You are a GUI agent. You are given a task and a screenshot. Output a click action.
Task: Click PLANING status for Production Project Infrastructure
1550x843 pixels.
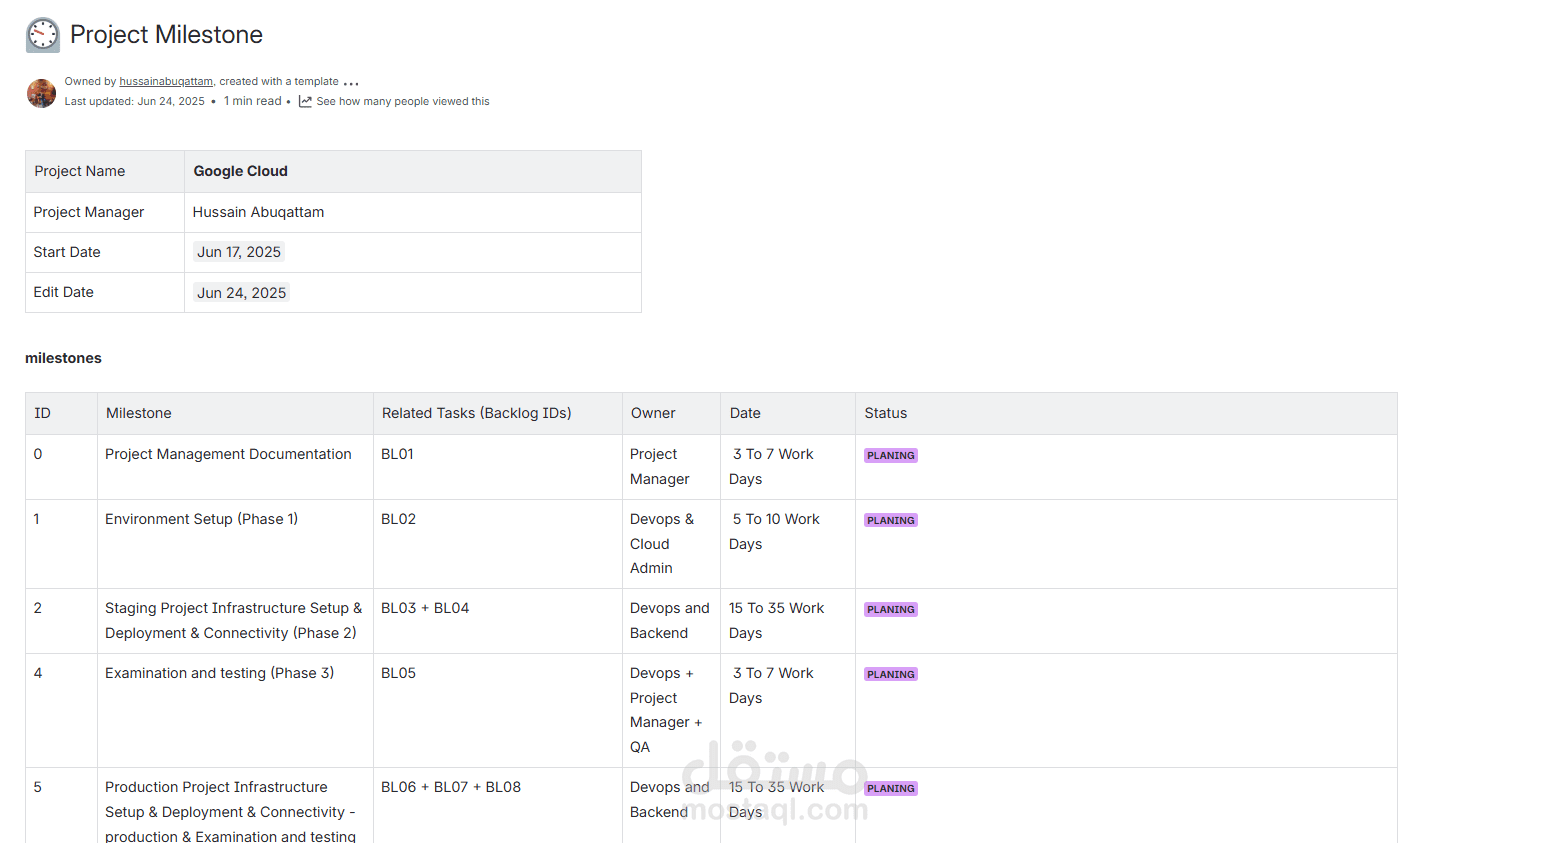891,789
